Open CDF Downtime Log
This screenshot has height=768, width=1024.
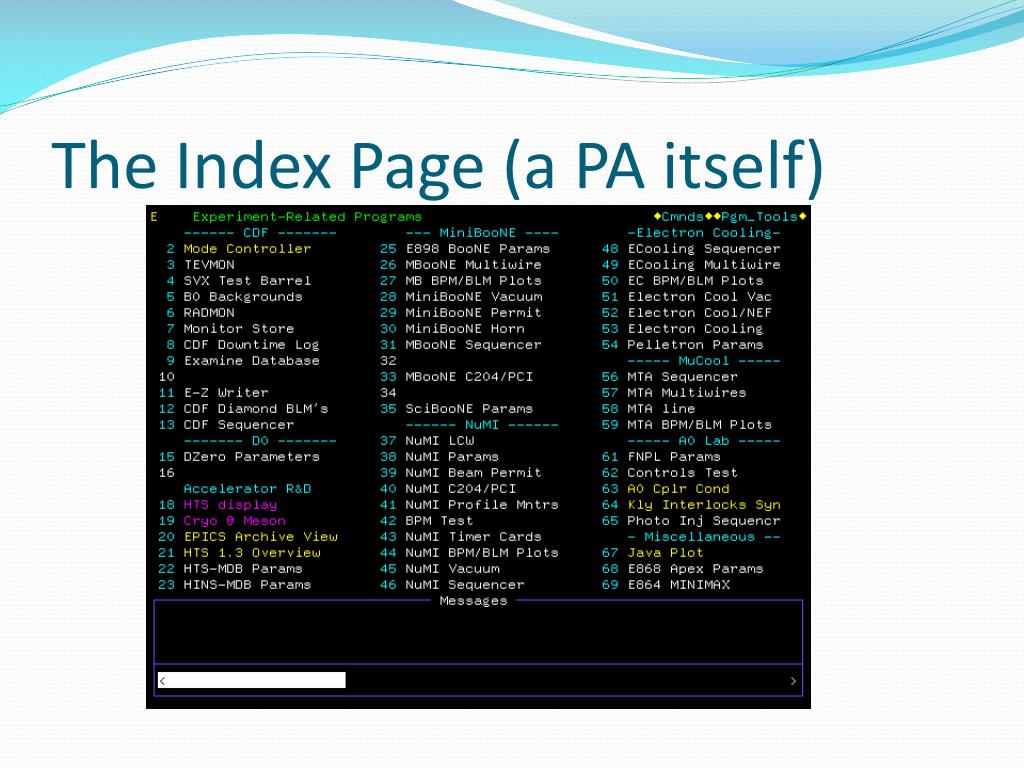(x=251, y=344)
